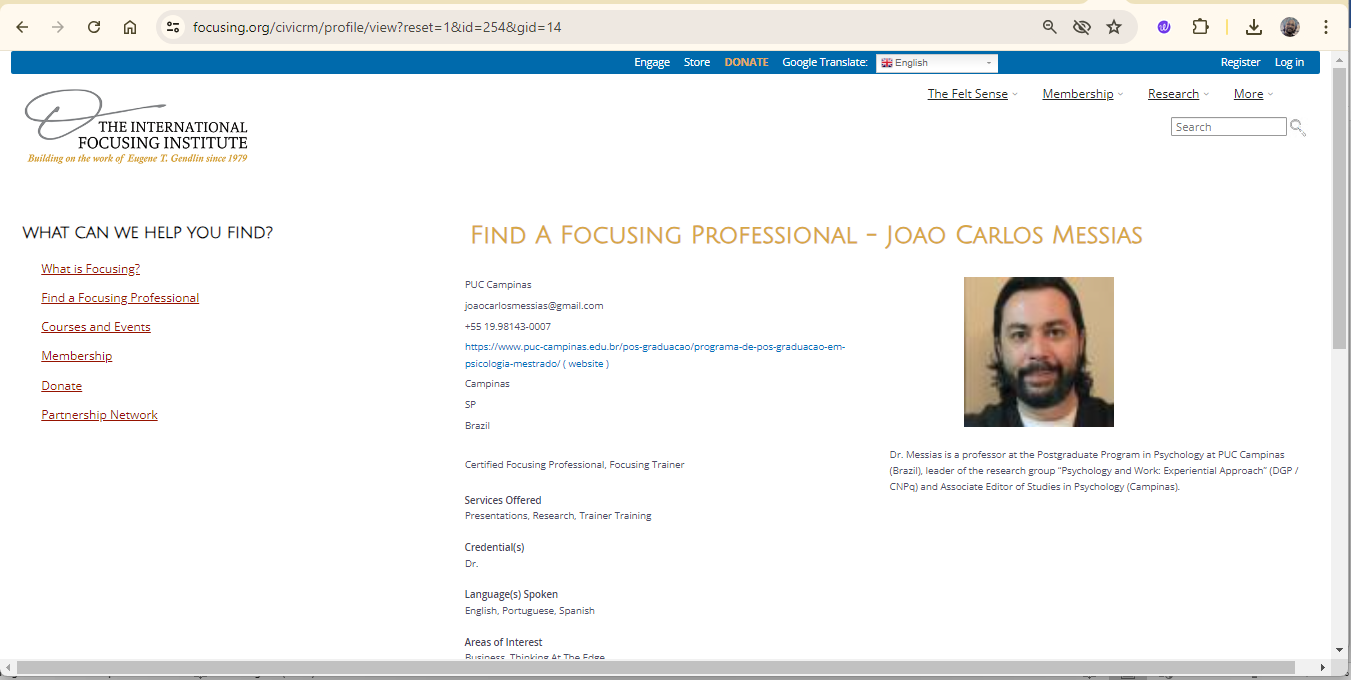Screen dimensions: 1351x680
Task: Open the sidebar Donate link
Action: point(61,386)
